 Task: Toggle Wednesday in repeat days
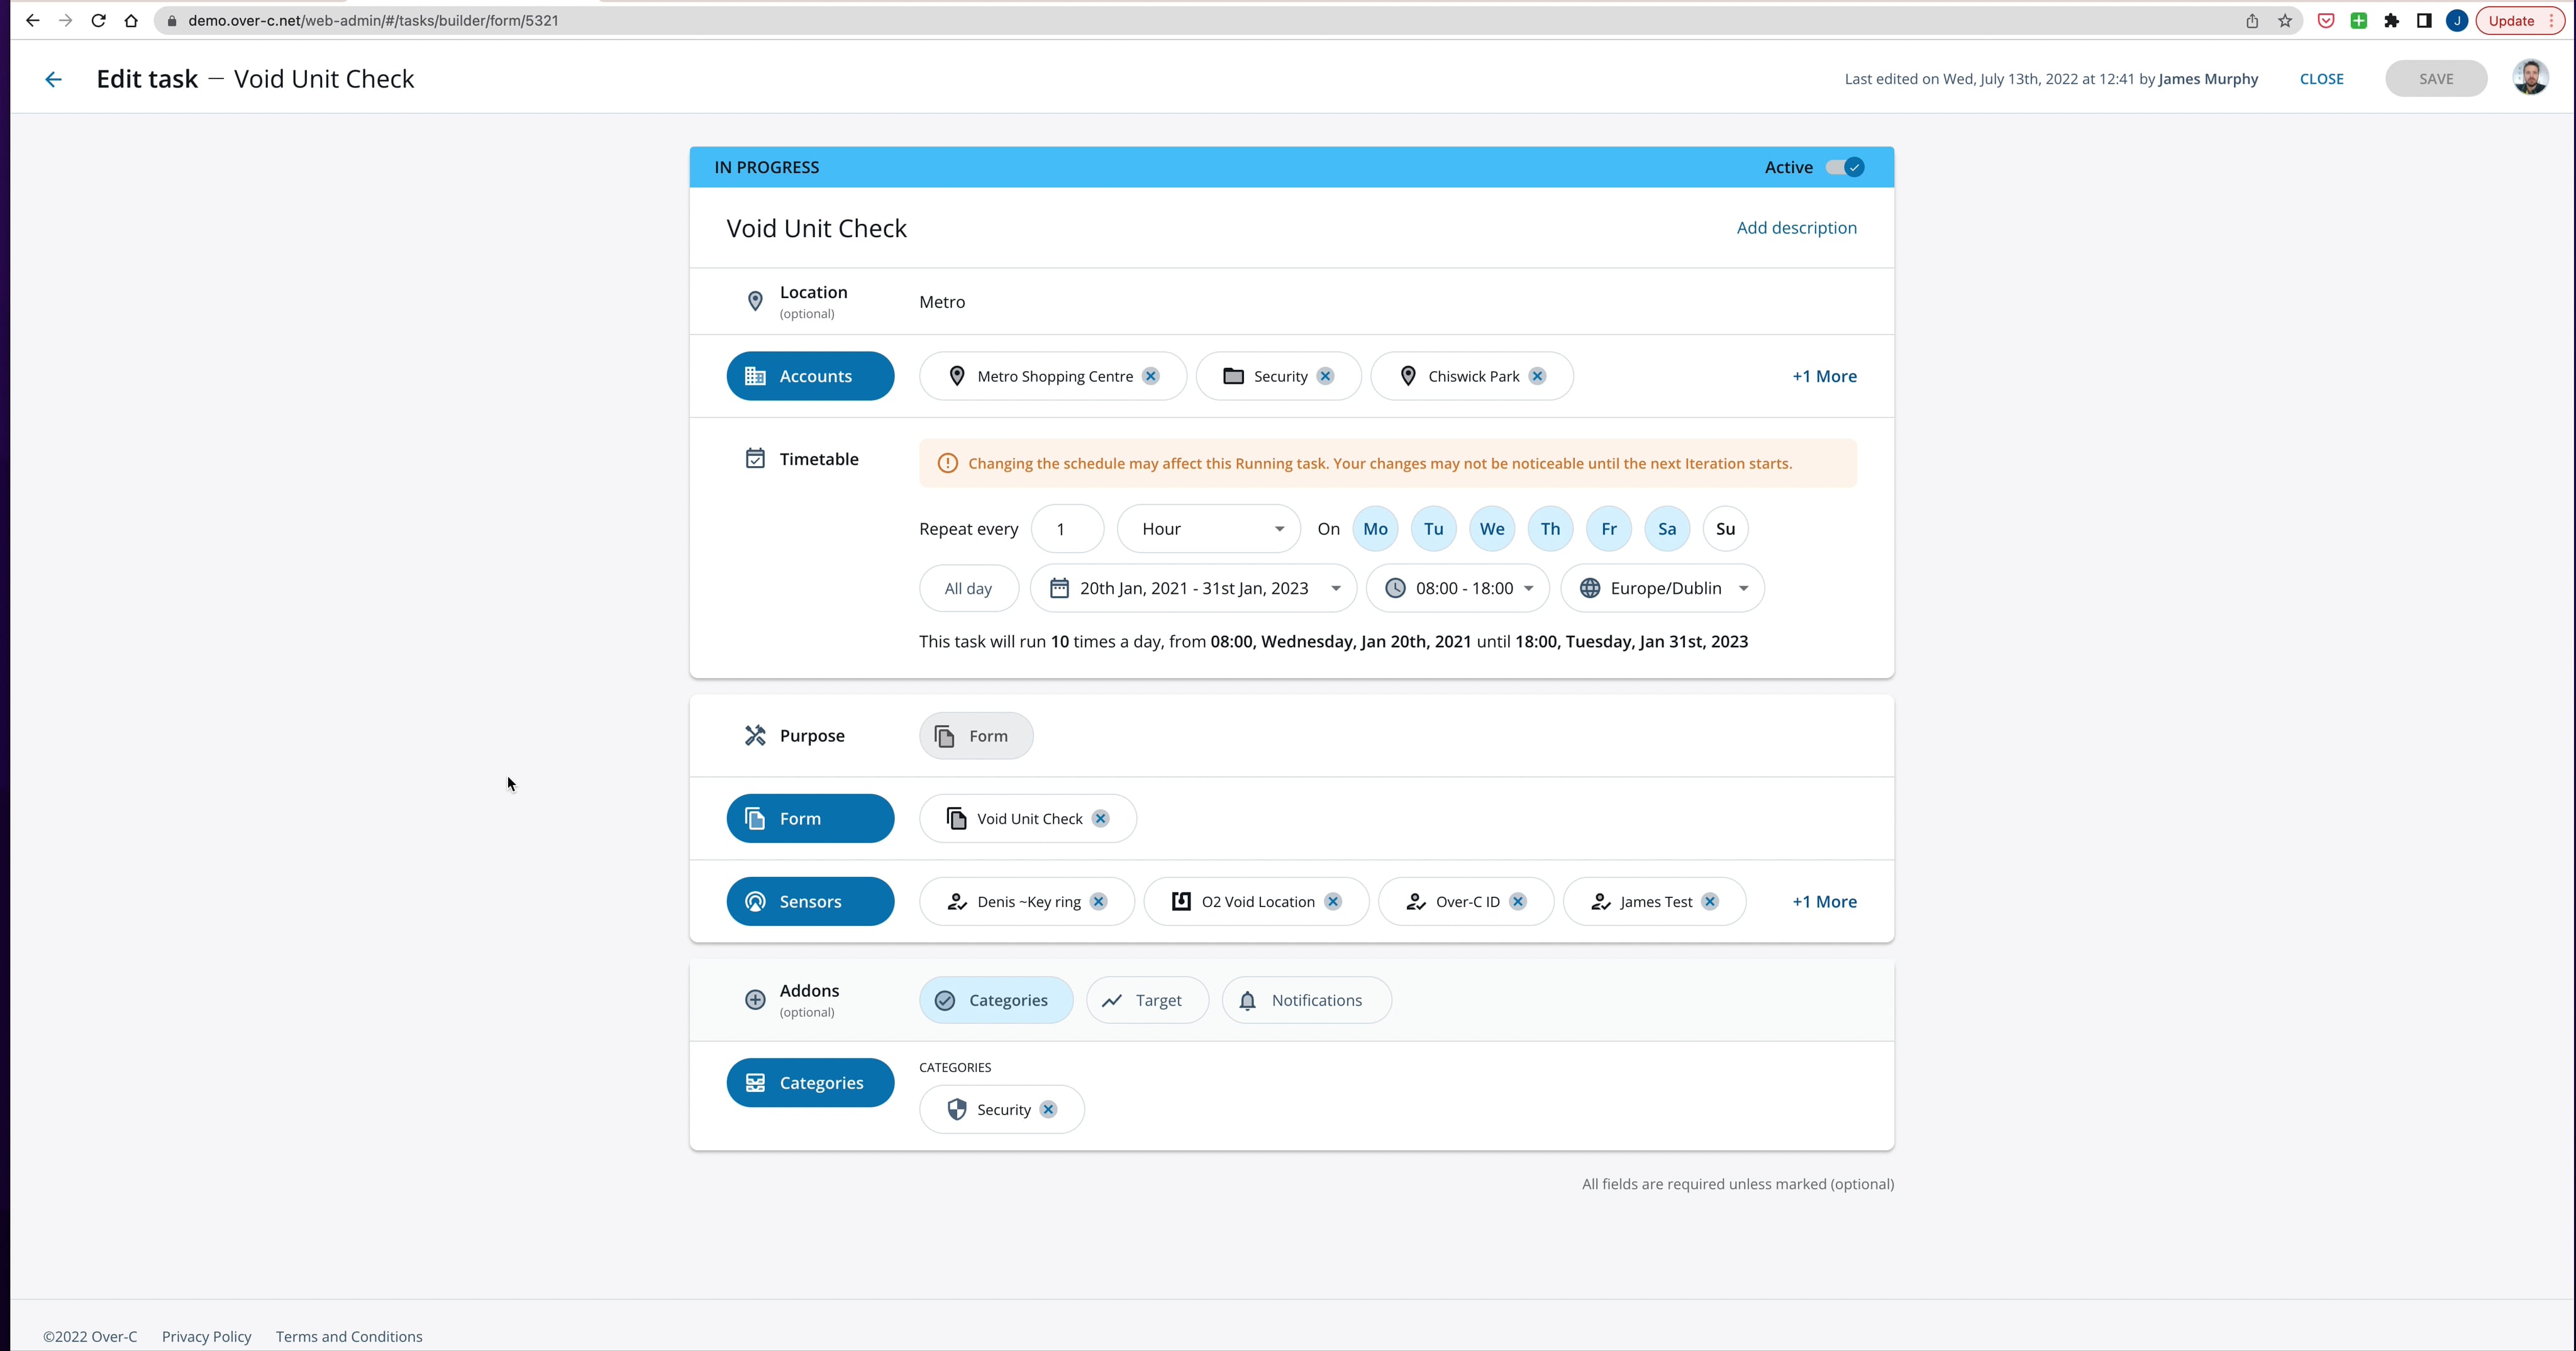[1492, 528]
